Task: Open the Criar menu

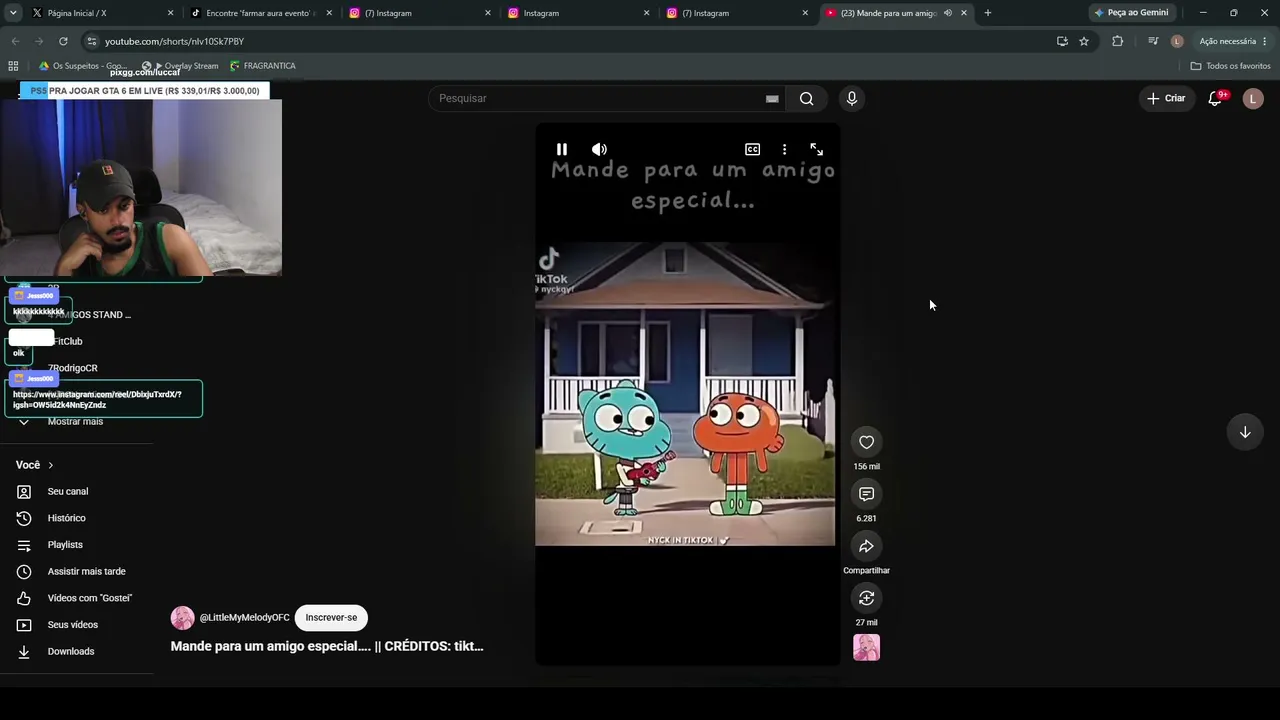Action: pos(1166,98)
